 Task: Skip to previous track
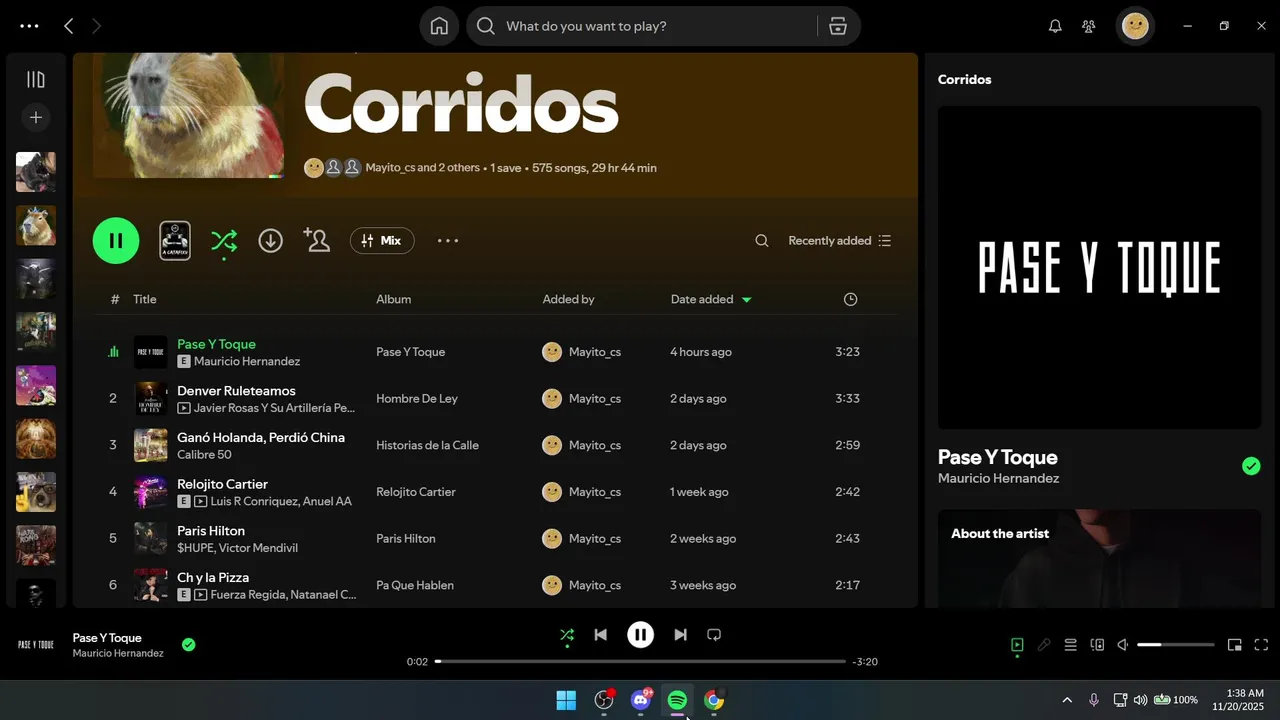600,634
